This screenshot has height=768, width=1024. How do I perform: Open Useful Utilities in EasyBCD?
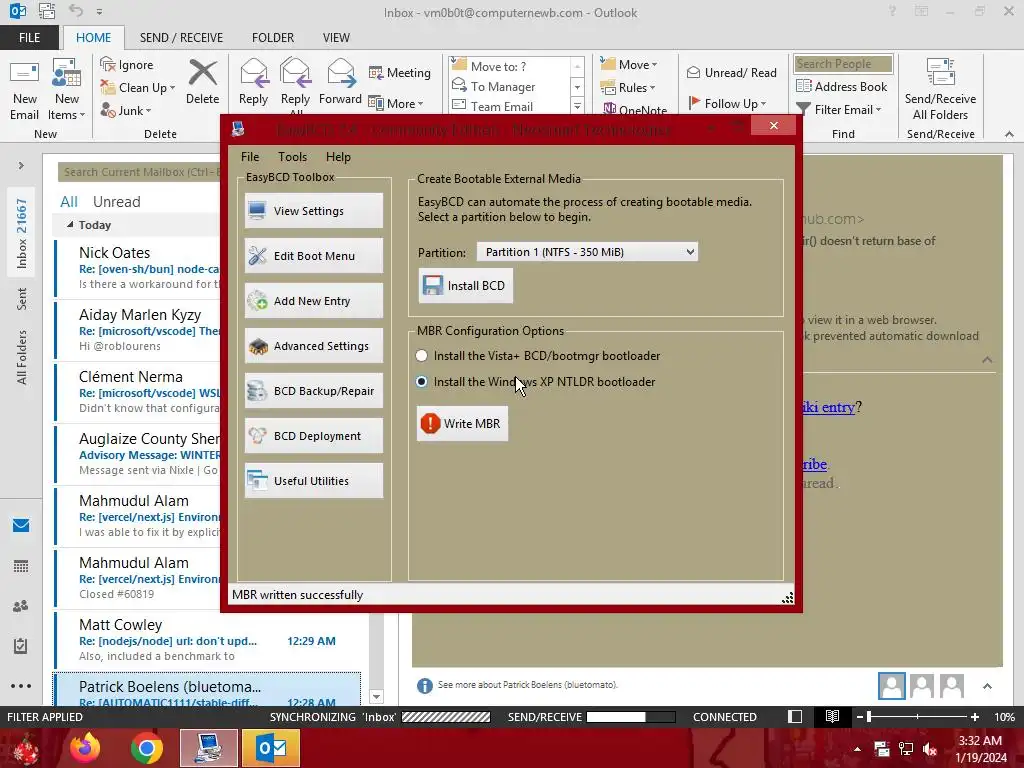(313, 481)
